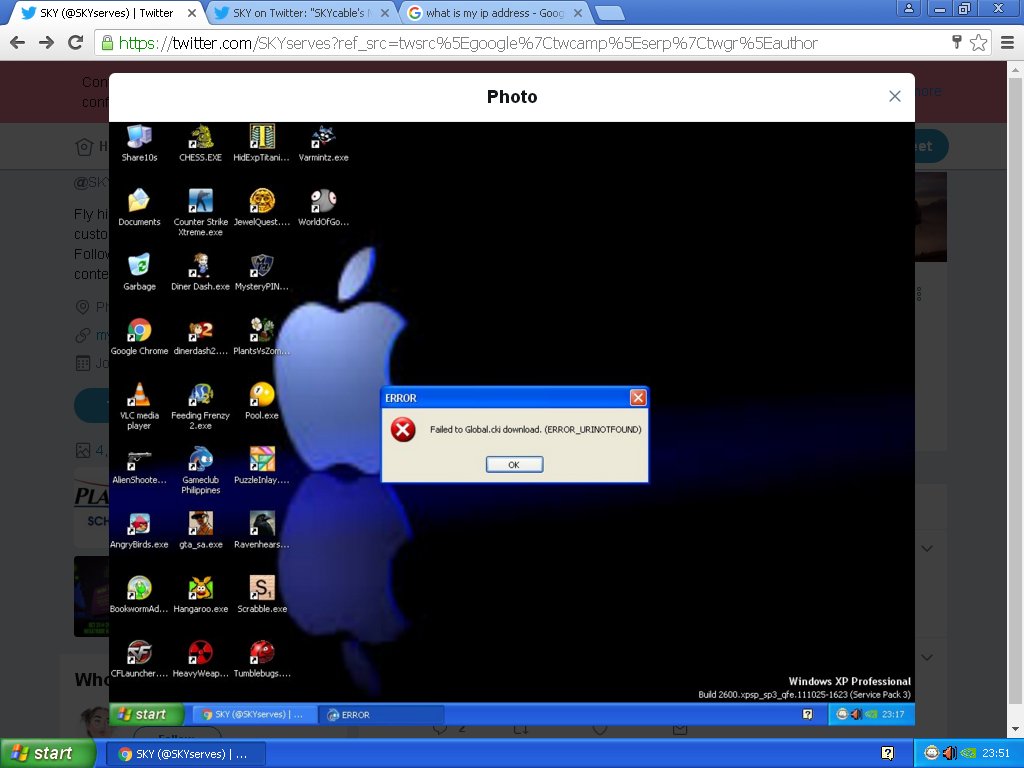Click the twitter.com address bar
The image size is (1024, 768).
tap(542, 43)
